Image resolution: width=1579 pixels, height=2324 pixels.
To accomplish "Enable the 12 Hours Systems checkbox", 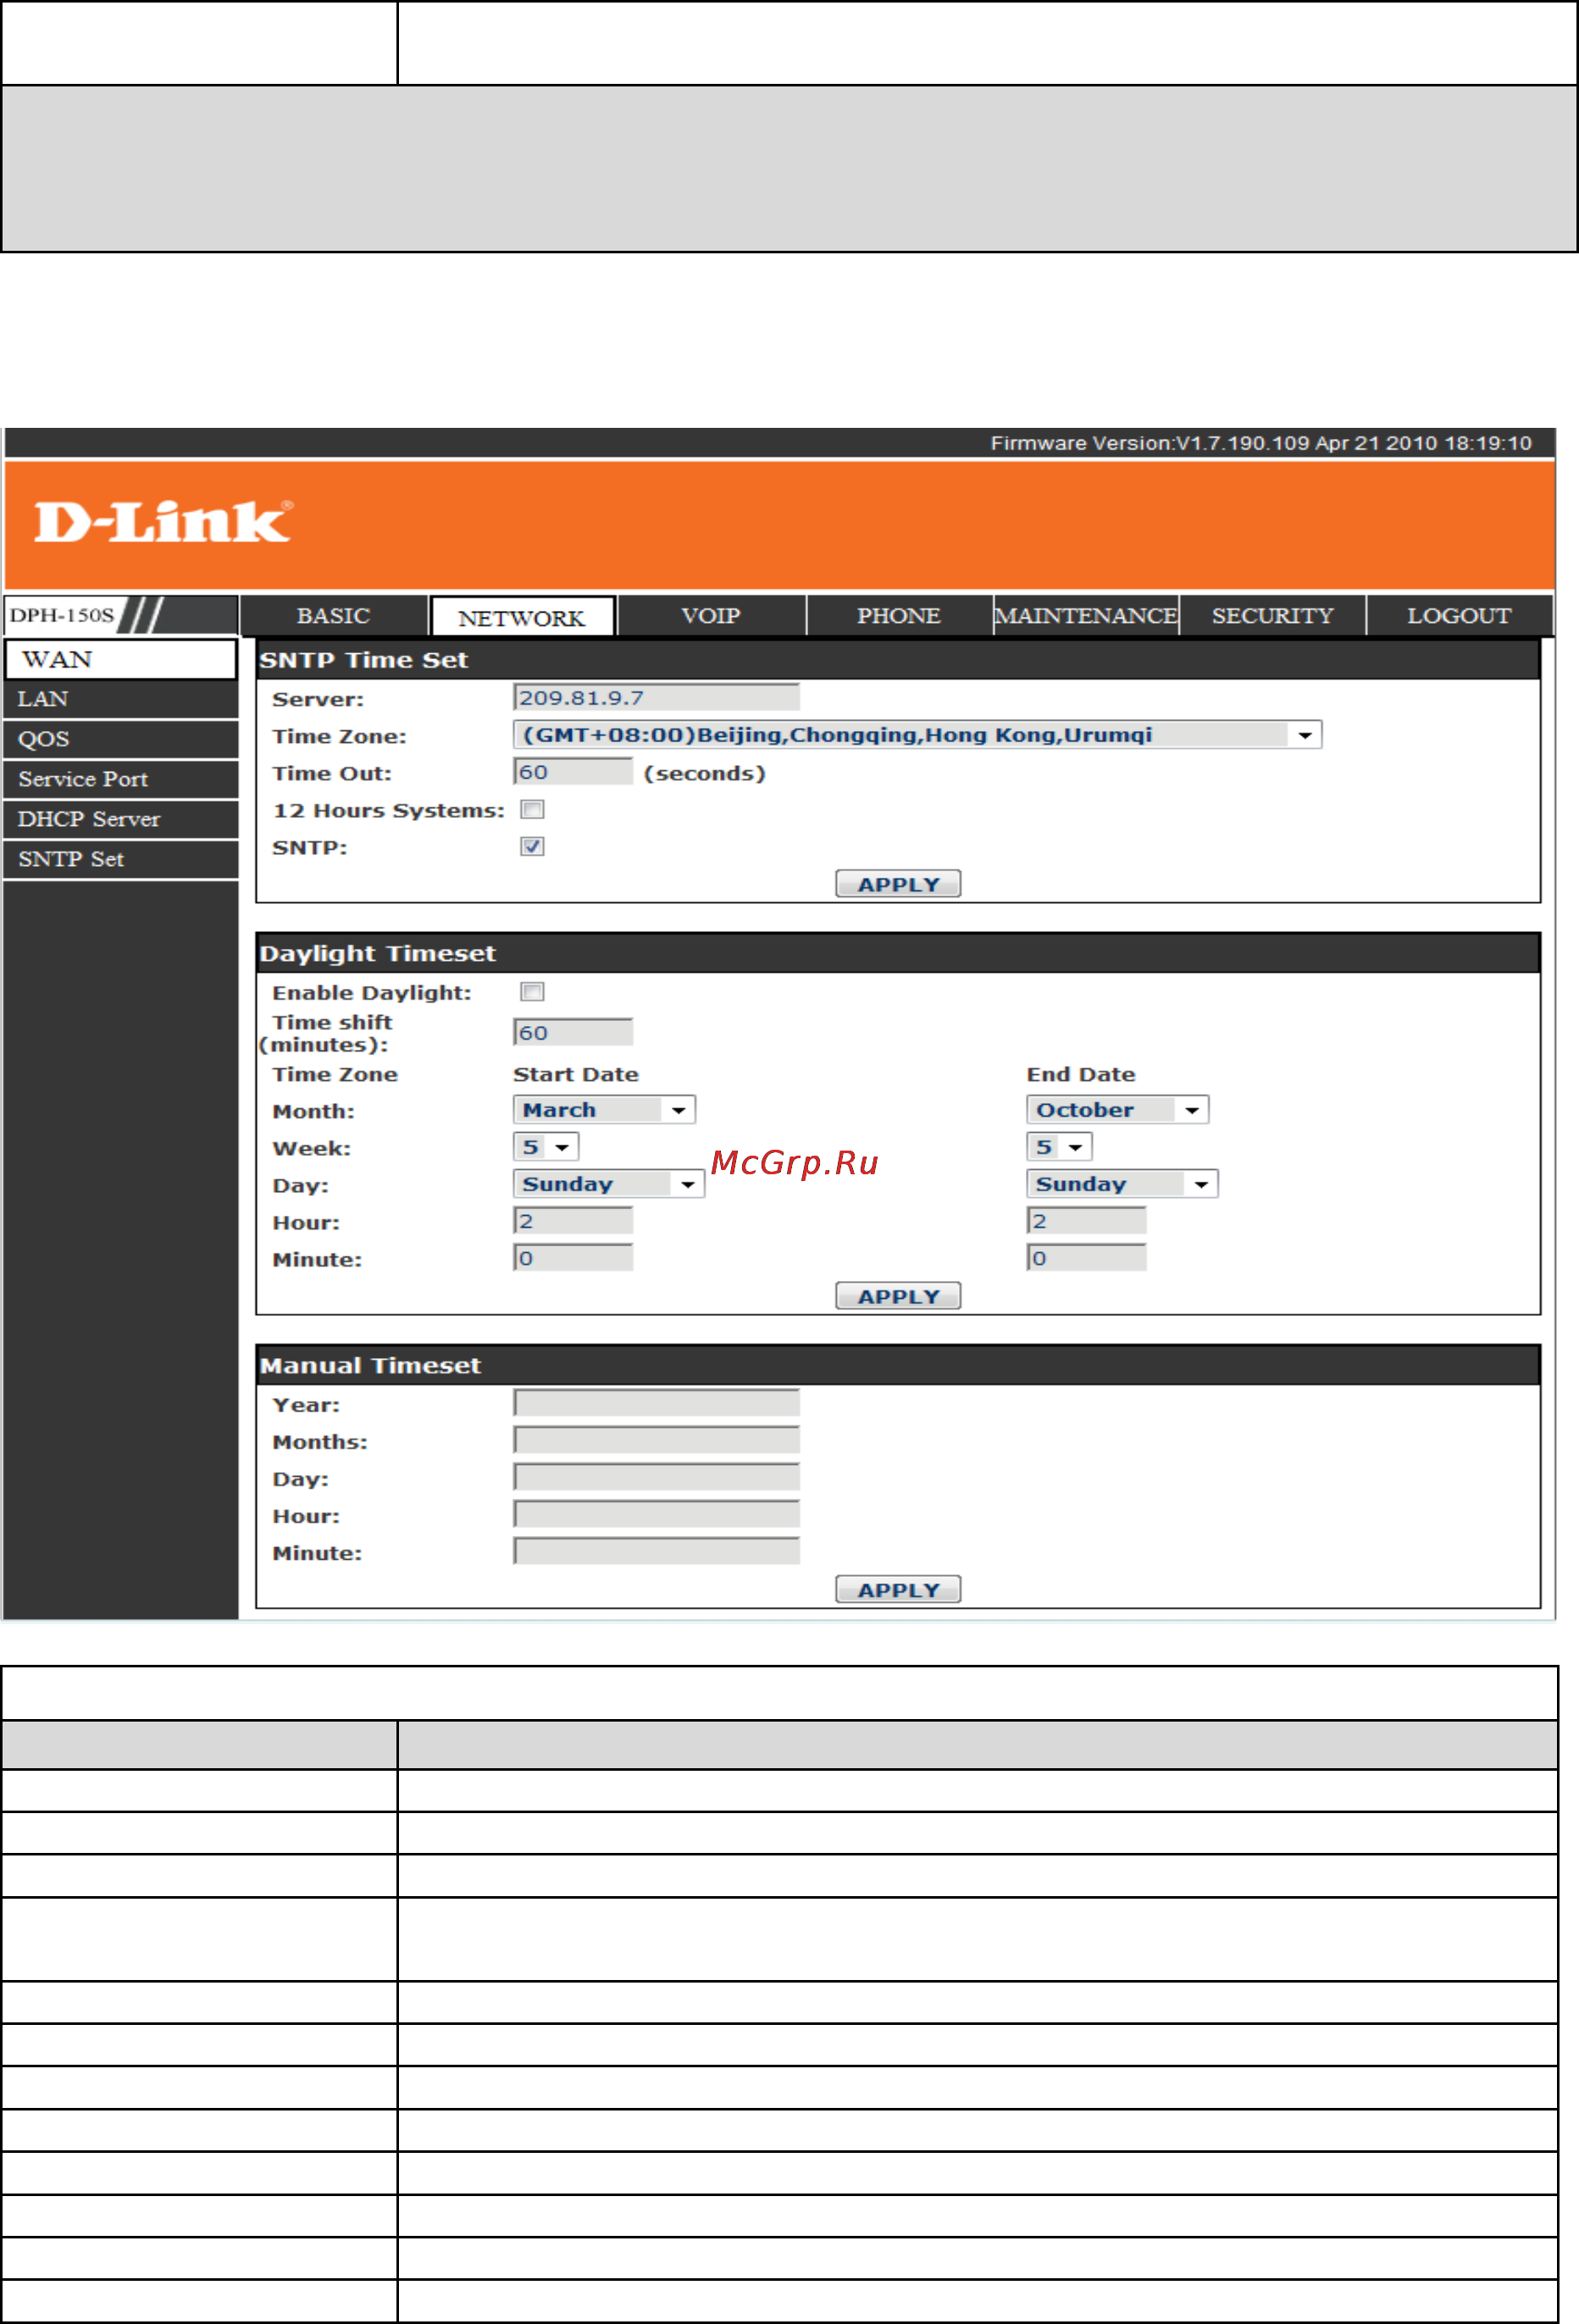I will pos(532,810).
